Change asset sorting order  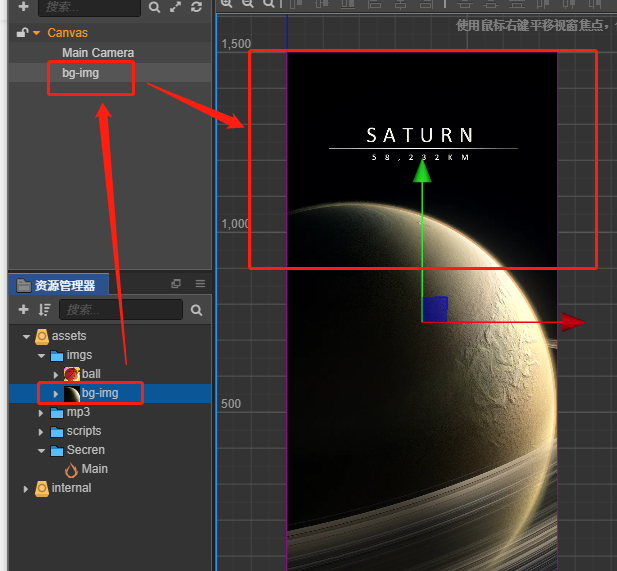click(44, 310)
